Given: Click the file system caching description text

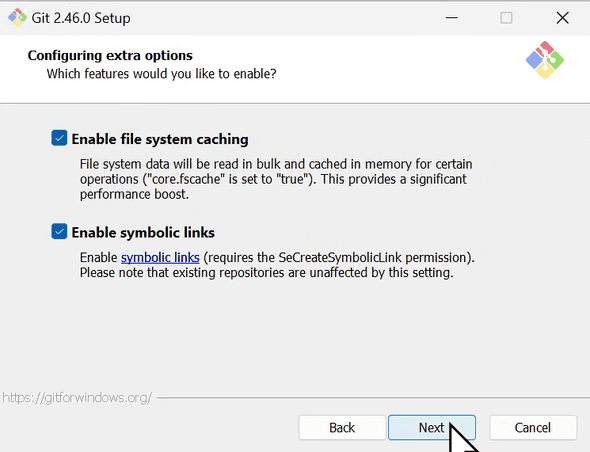Looking at the screenshot, I should click(276, 179).
